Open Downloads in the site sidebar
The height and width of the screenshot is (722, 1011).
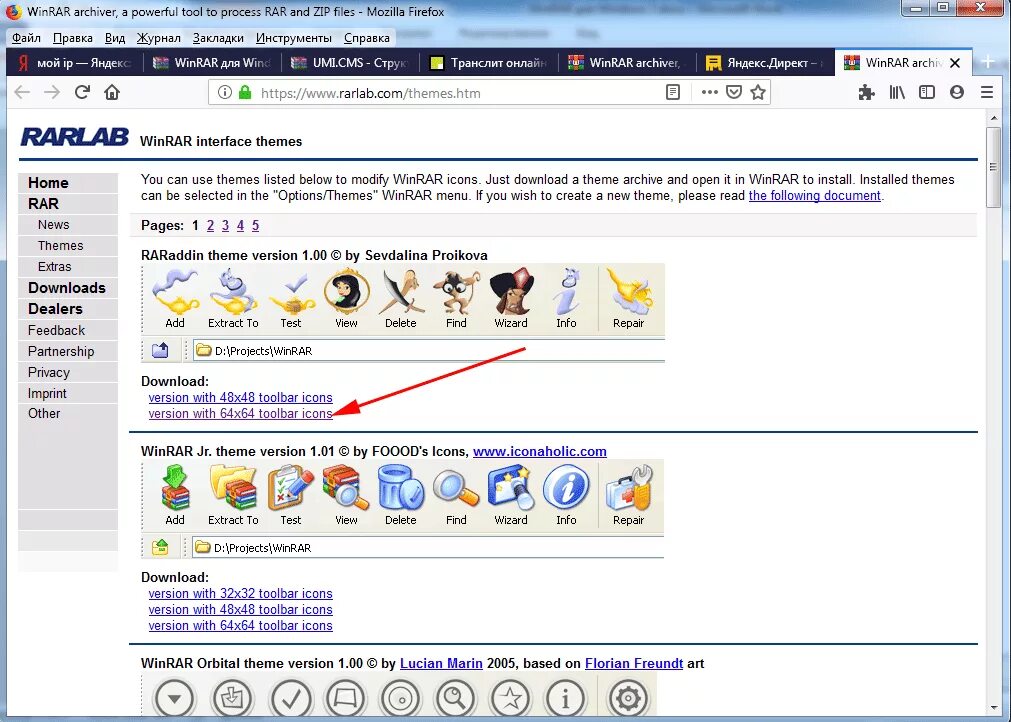[x=66, y=288]
